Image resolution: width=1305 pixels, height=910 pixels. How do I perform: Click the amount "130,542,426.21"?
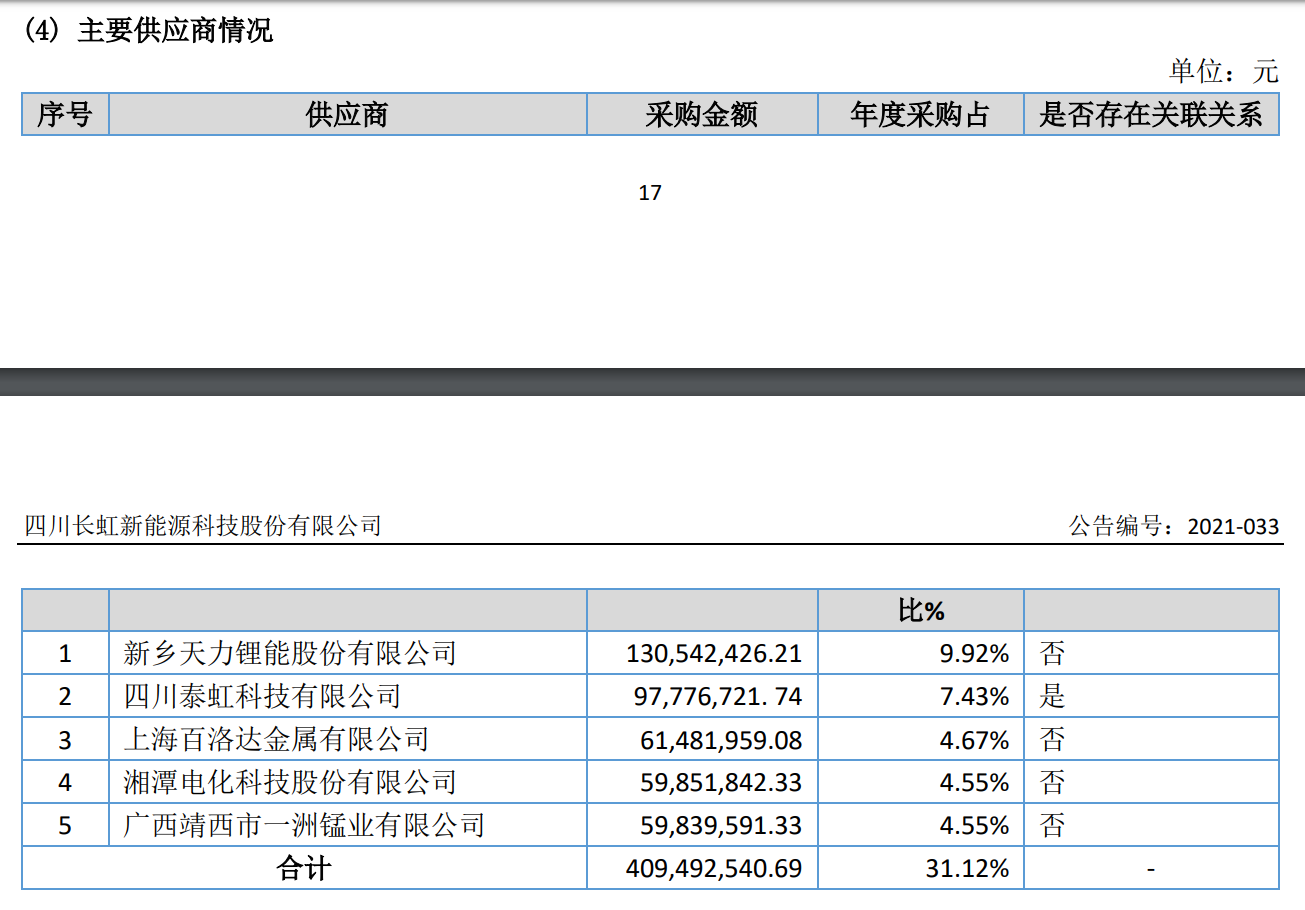tap(714, 654)
